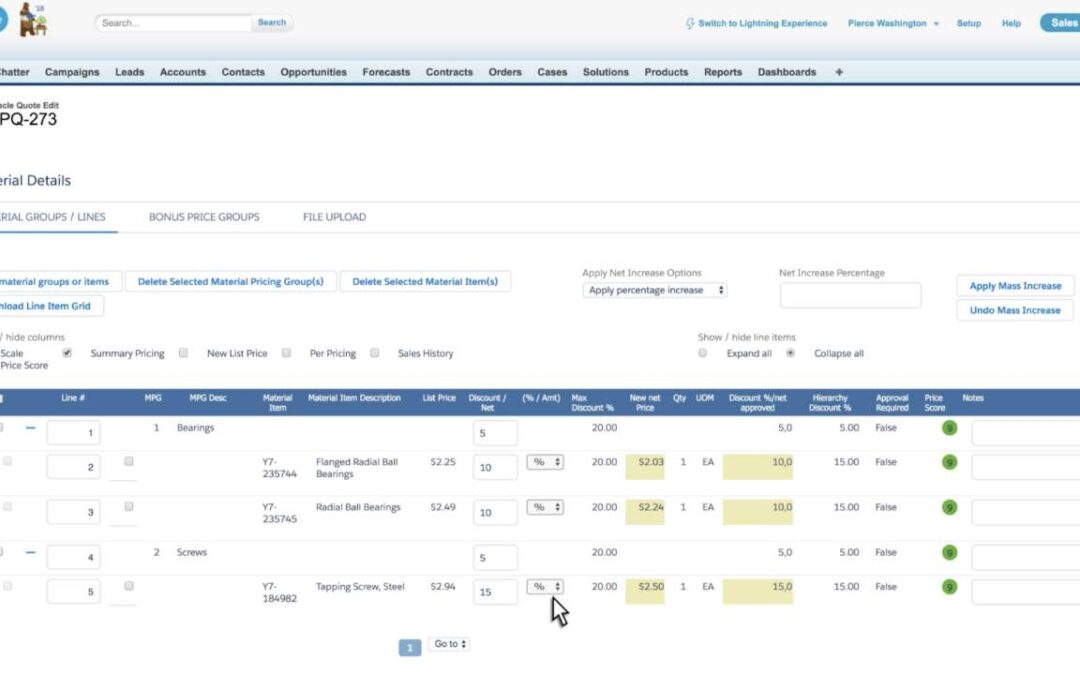1080x675 pixels.
Task: Open the Accounts tab
Action: tap(183, 72)
